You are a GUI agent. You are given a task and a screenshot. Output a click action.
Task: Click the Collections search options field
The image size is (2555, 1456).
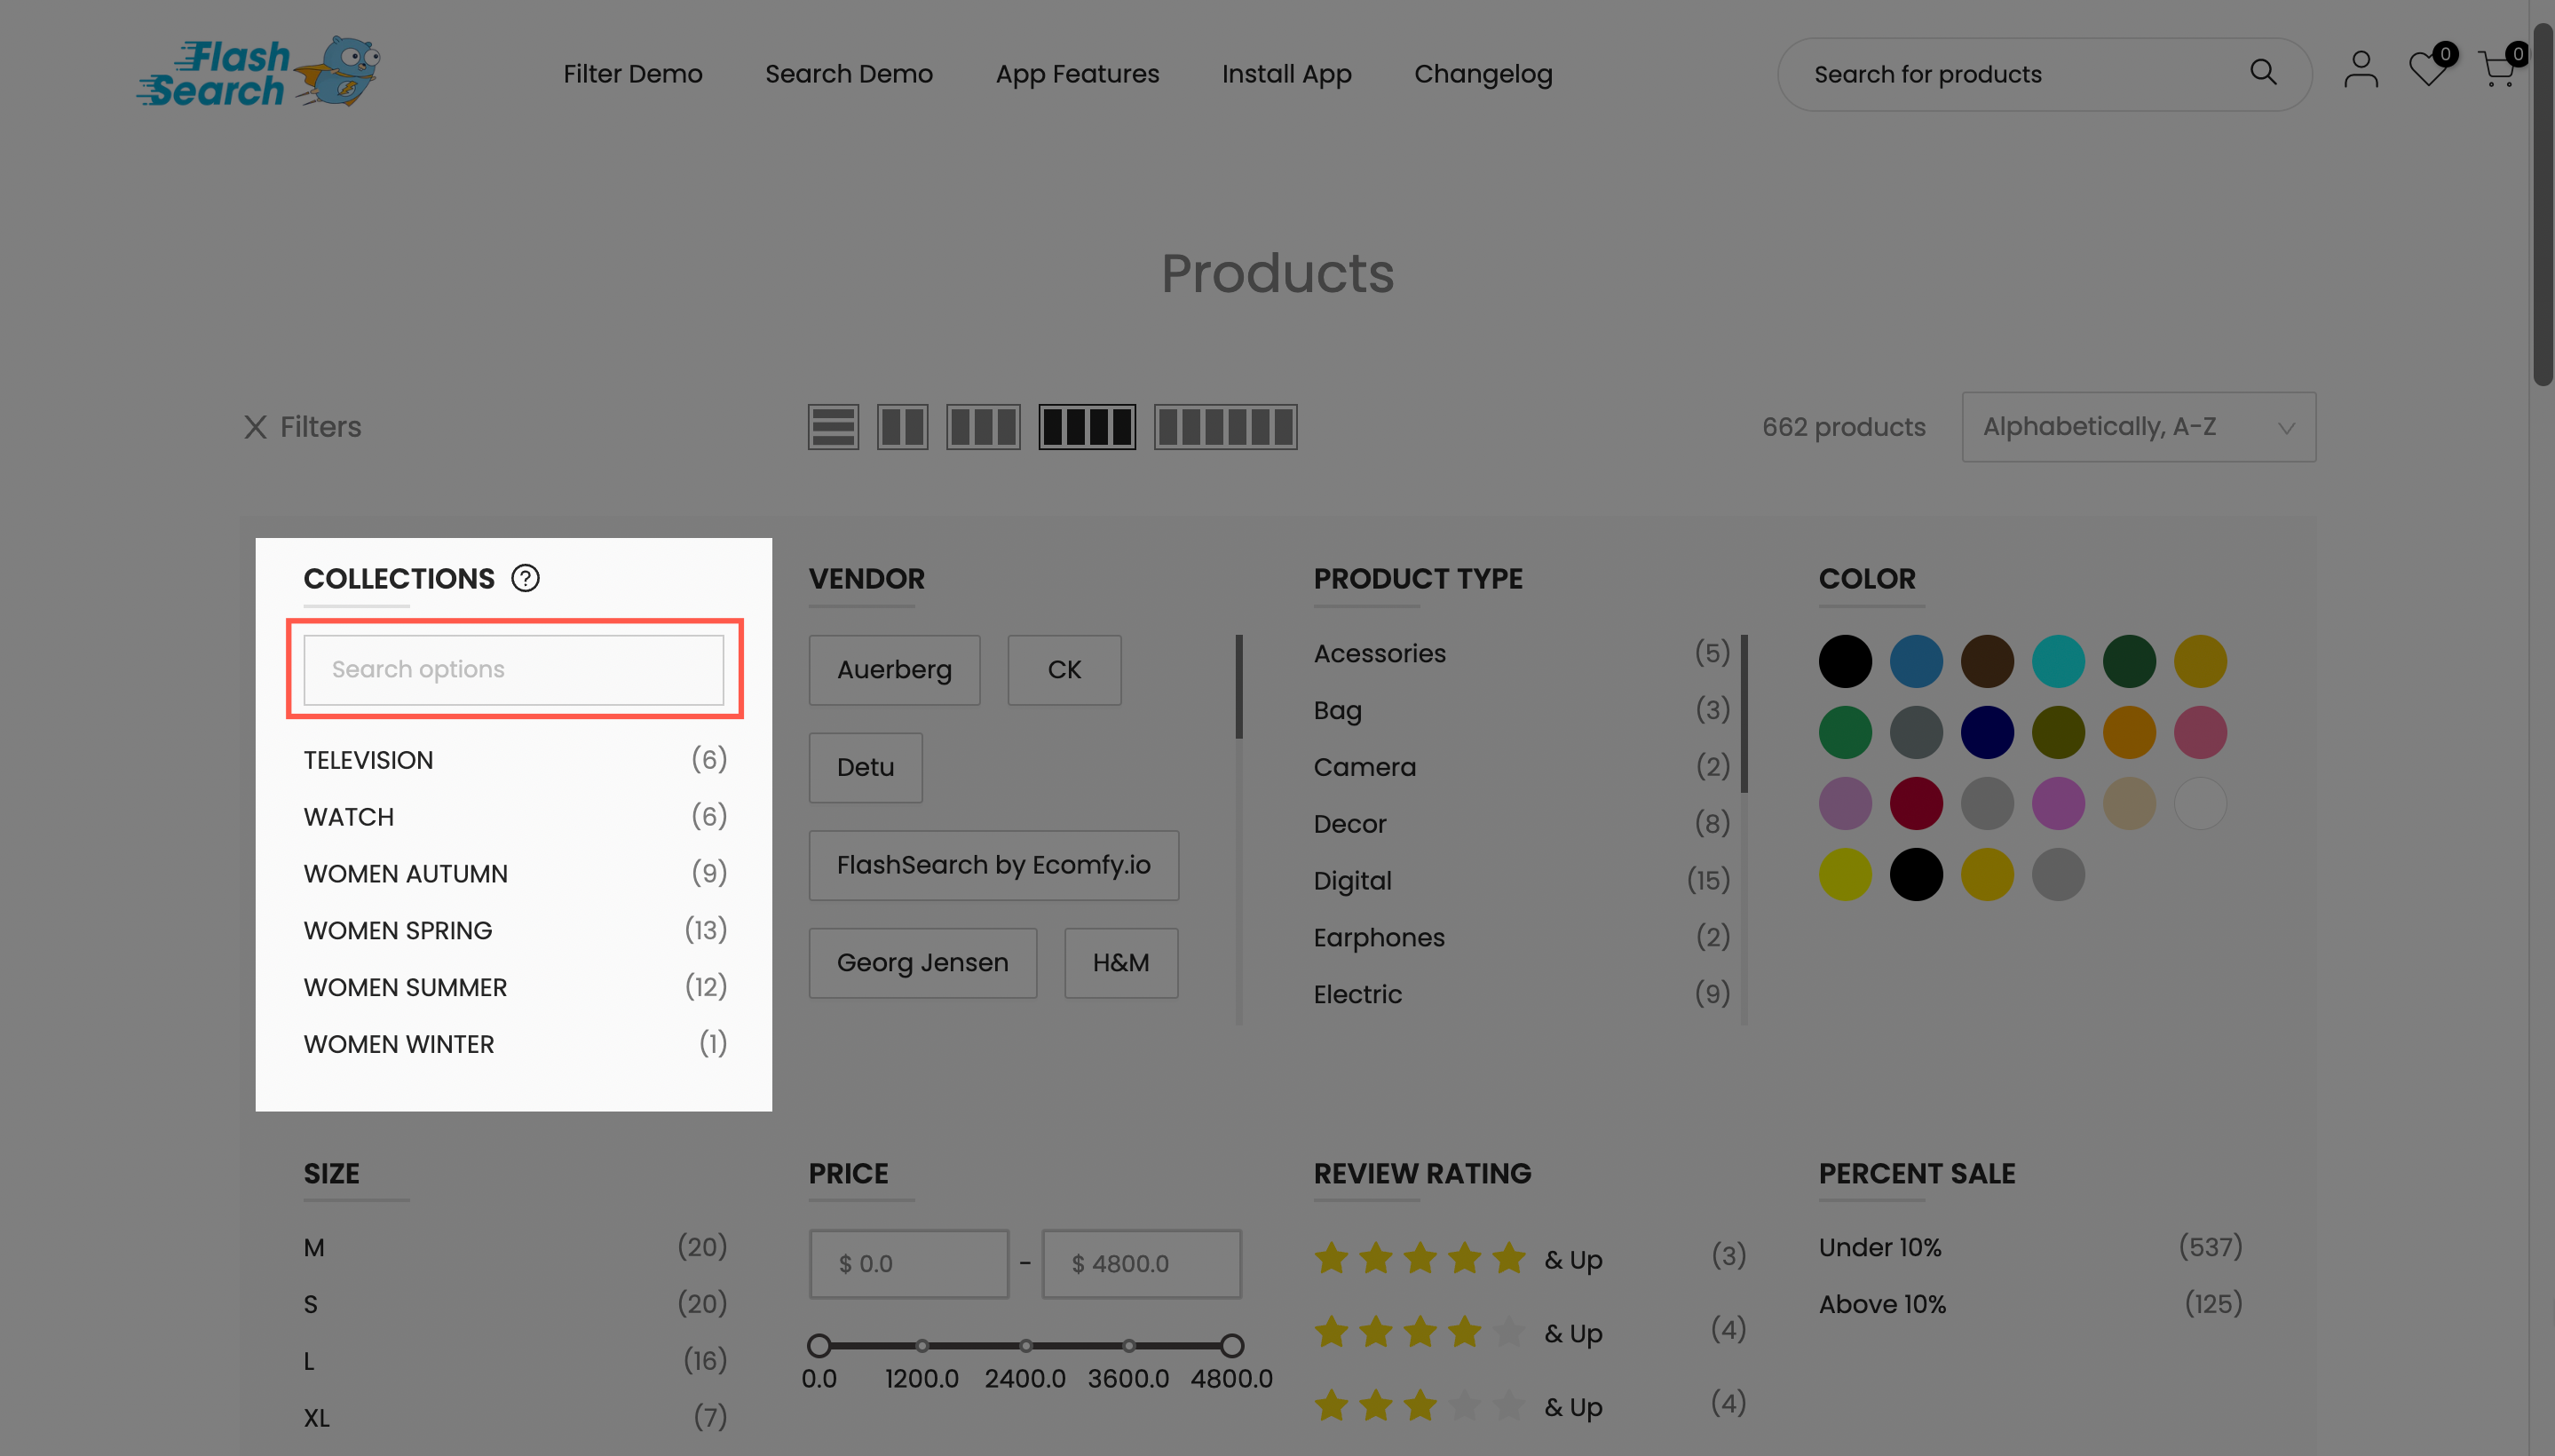pyautogui.click(x=514, y=669)
